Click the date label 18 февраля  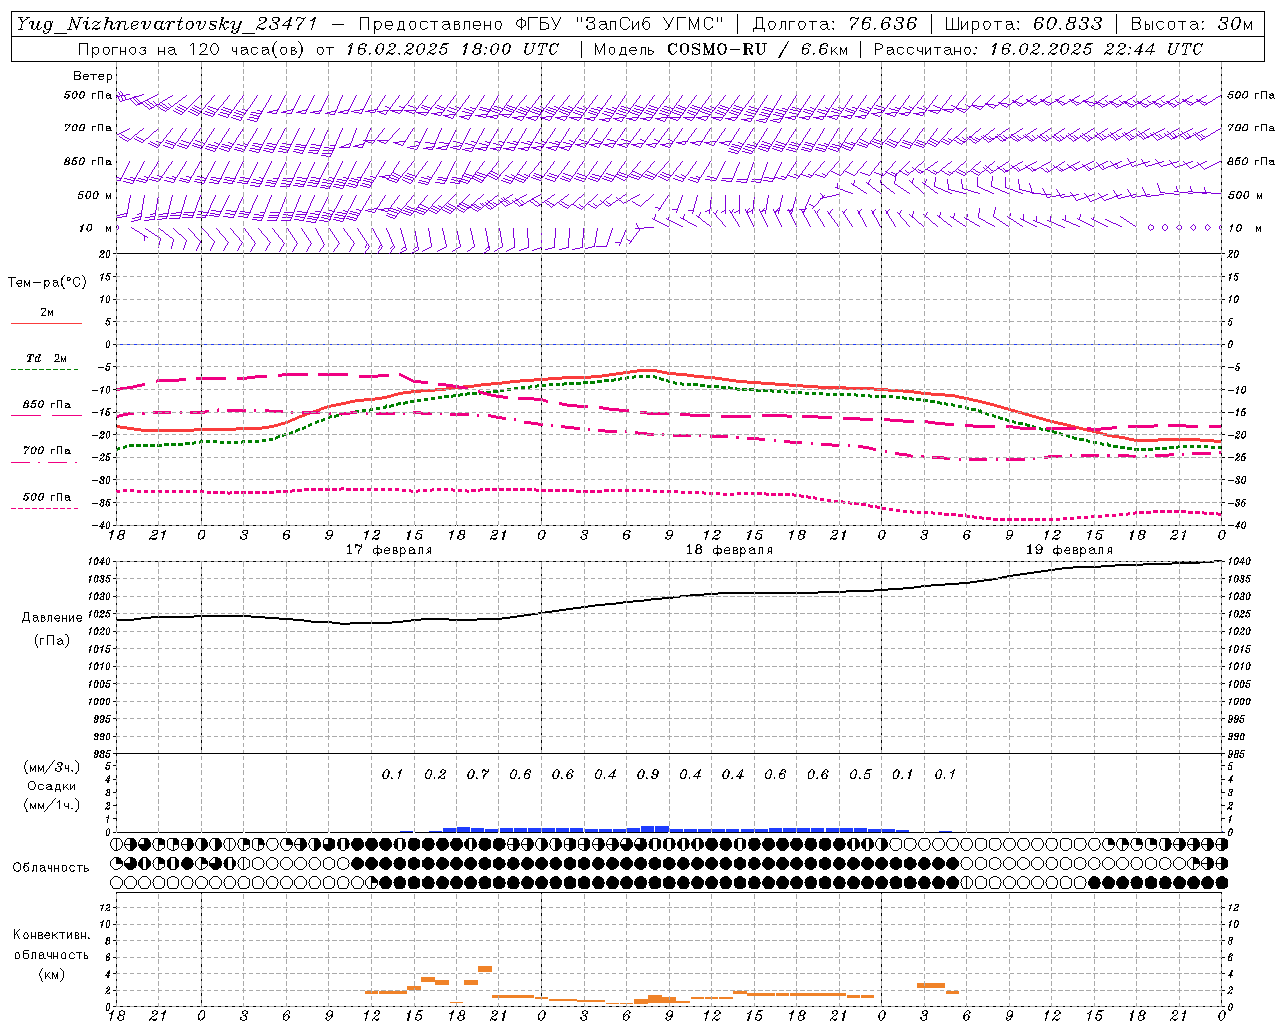729,550
